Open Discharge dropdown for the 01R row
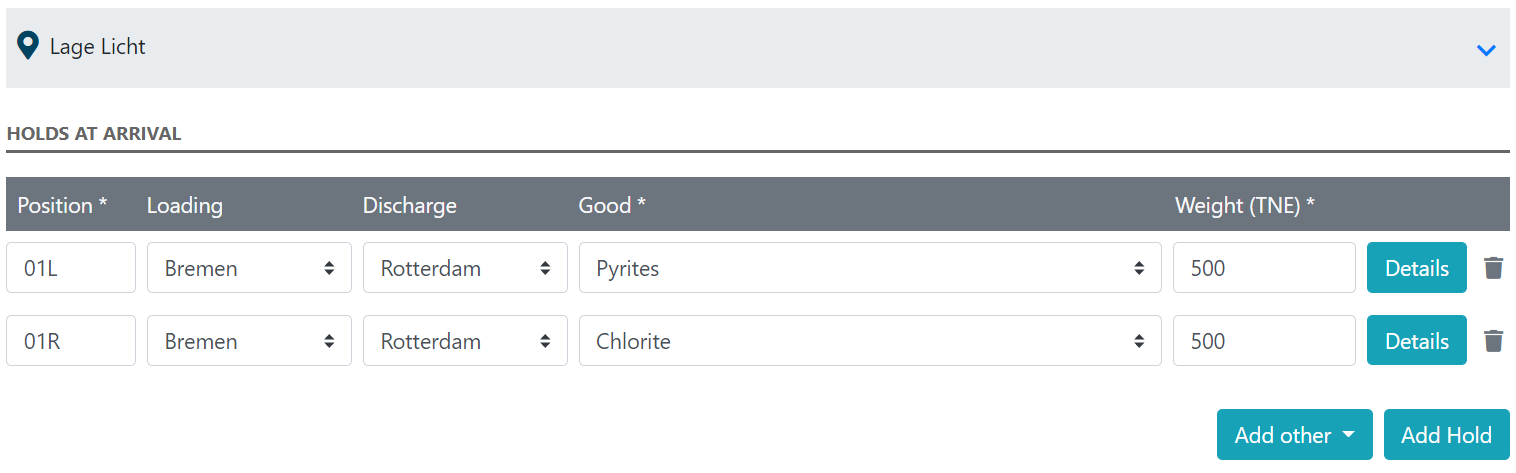This screenshot has width=1516, height=473. point(465,341)
